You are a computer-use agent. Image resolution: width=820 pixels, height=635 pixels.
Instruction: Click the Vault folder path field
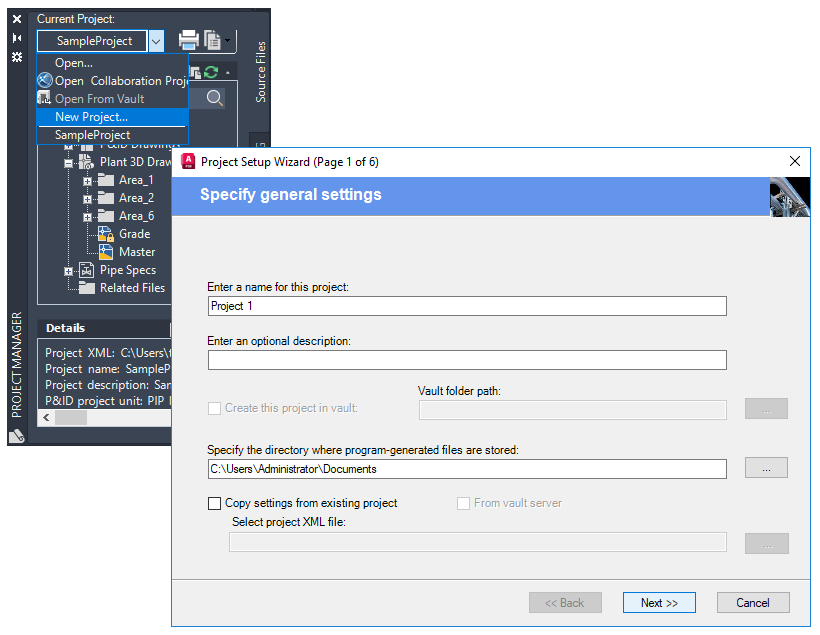(573, 410)
